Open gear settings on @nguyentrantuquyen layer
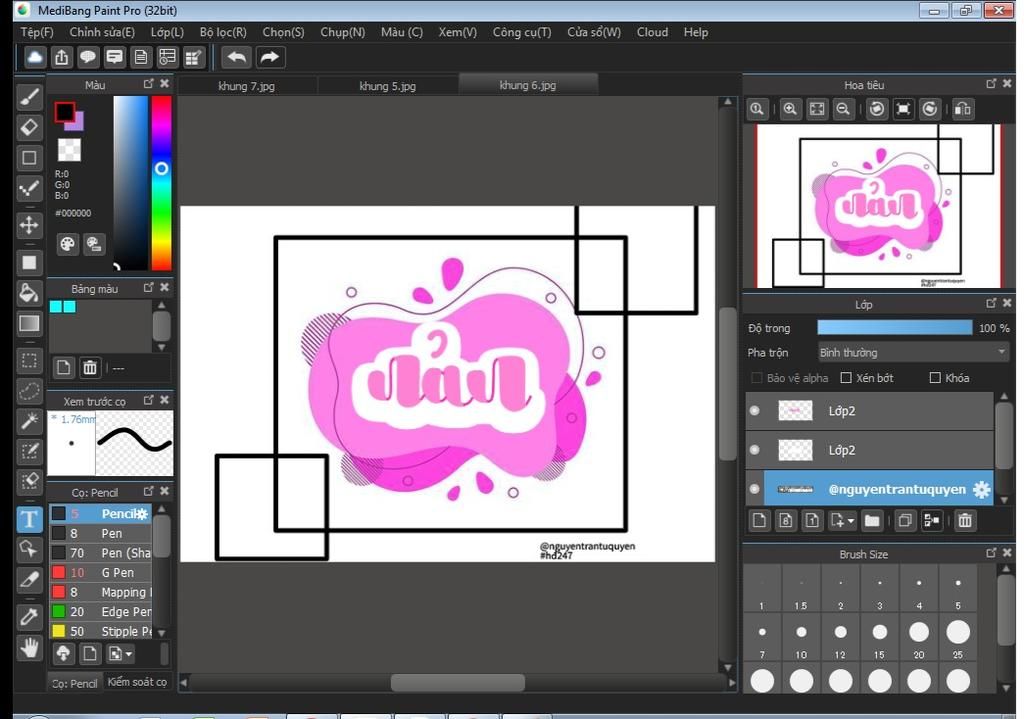Viewport: 1024px width, 719px height. [x=981, y=490]
